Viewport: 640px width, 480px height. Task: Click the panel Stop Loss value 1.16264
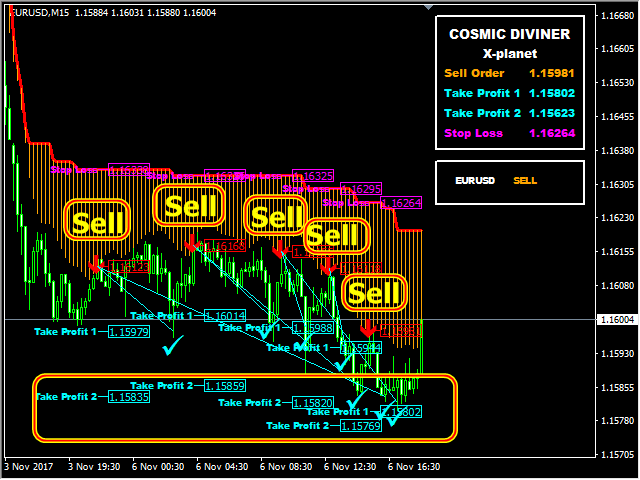[x=552, y=133]
